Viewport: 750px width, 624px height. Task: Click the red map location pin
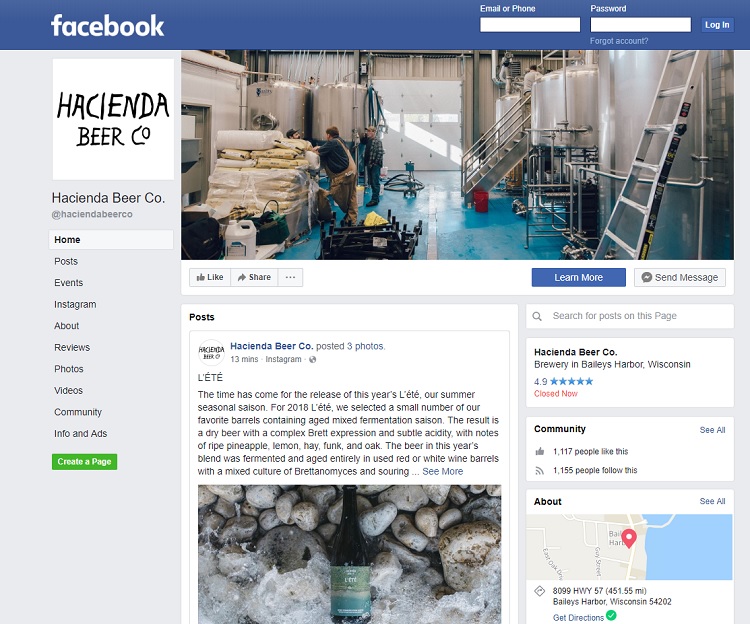[x=629, y=538]
